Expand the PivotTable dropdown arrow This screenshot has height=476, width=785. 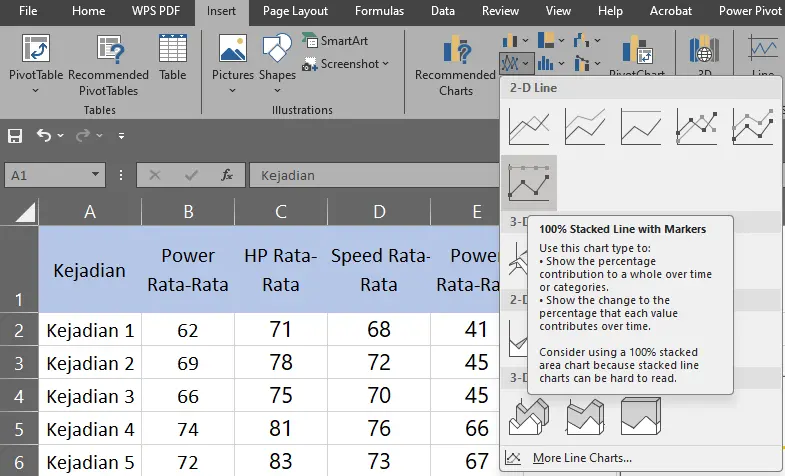point(36,91)
